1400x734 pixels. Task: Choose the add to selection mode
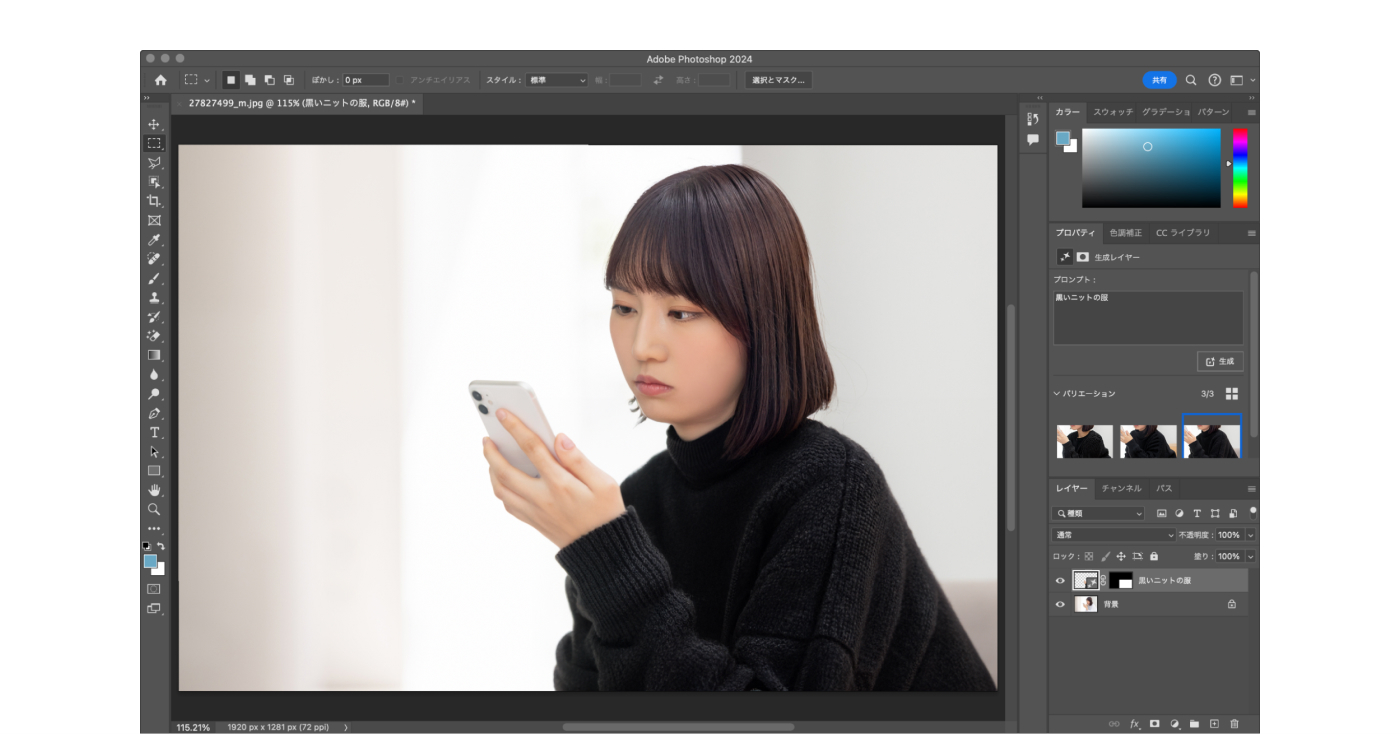pyautogui.click(x=250, y=80)
